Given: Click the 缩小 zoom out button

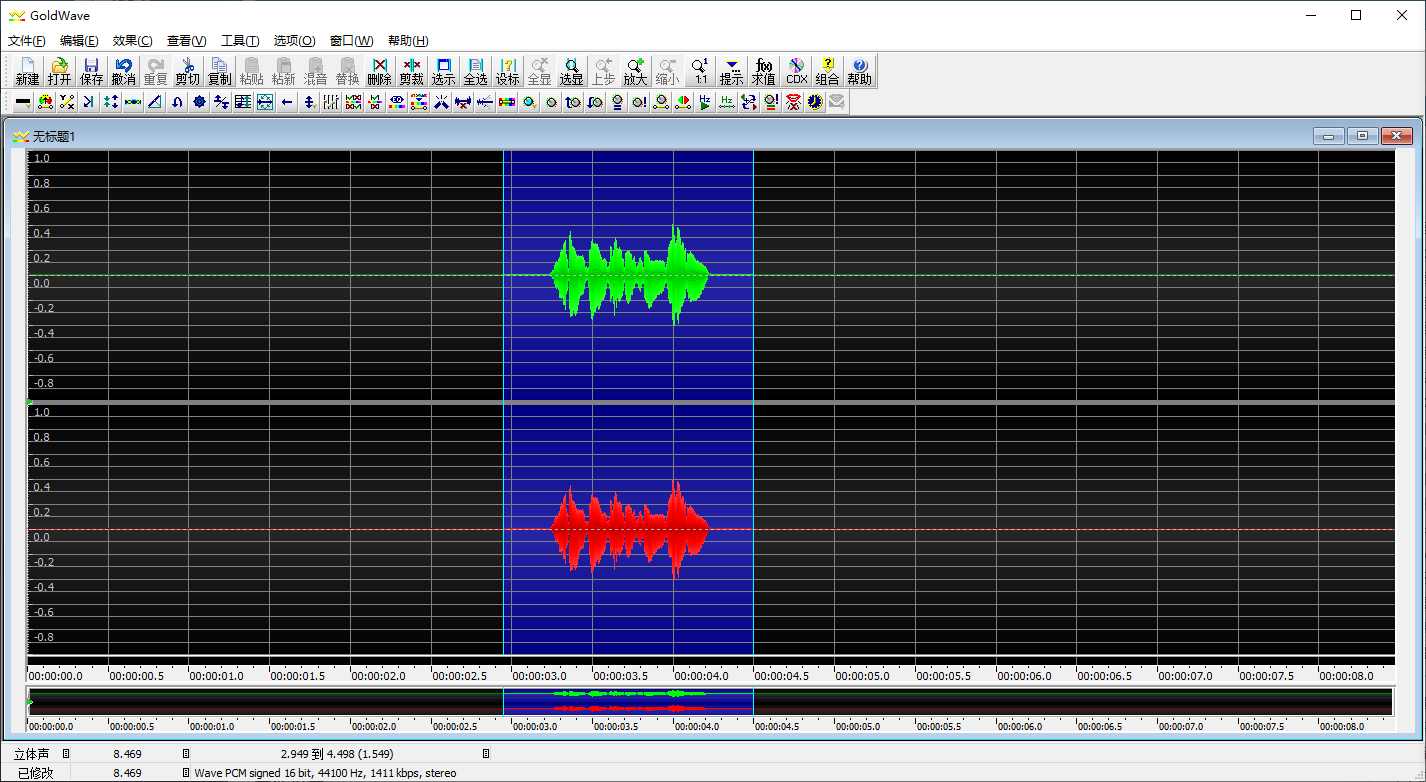Looking at the screenshot, I should coord(667,70).
